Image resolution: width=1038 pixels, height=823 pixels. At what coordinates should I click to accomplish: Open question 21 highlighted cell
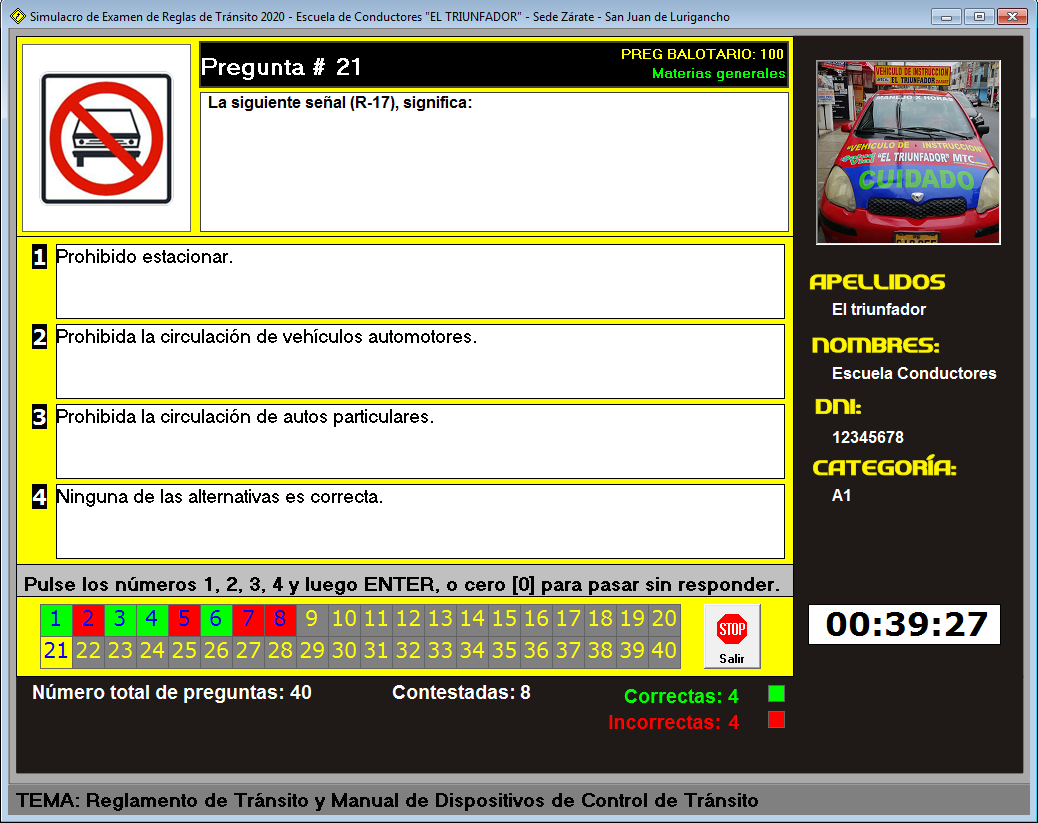56,652
